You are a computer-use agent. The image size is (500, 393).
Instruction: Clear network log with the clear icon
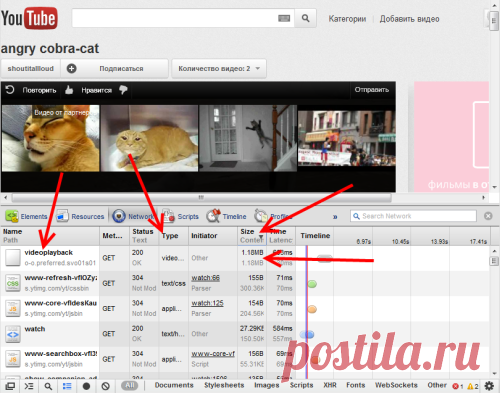coord(106,386)
